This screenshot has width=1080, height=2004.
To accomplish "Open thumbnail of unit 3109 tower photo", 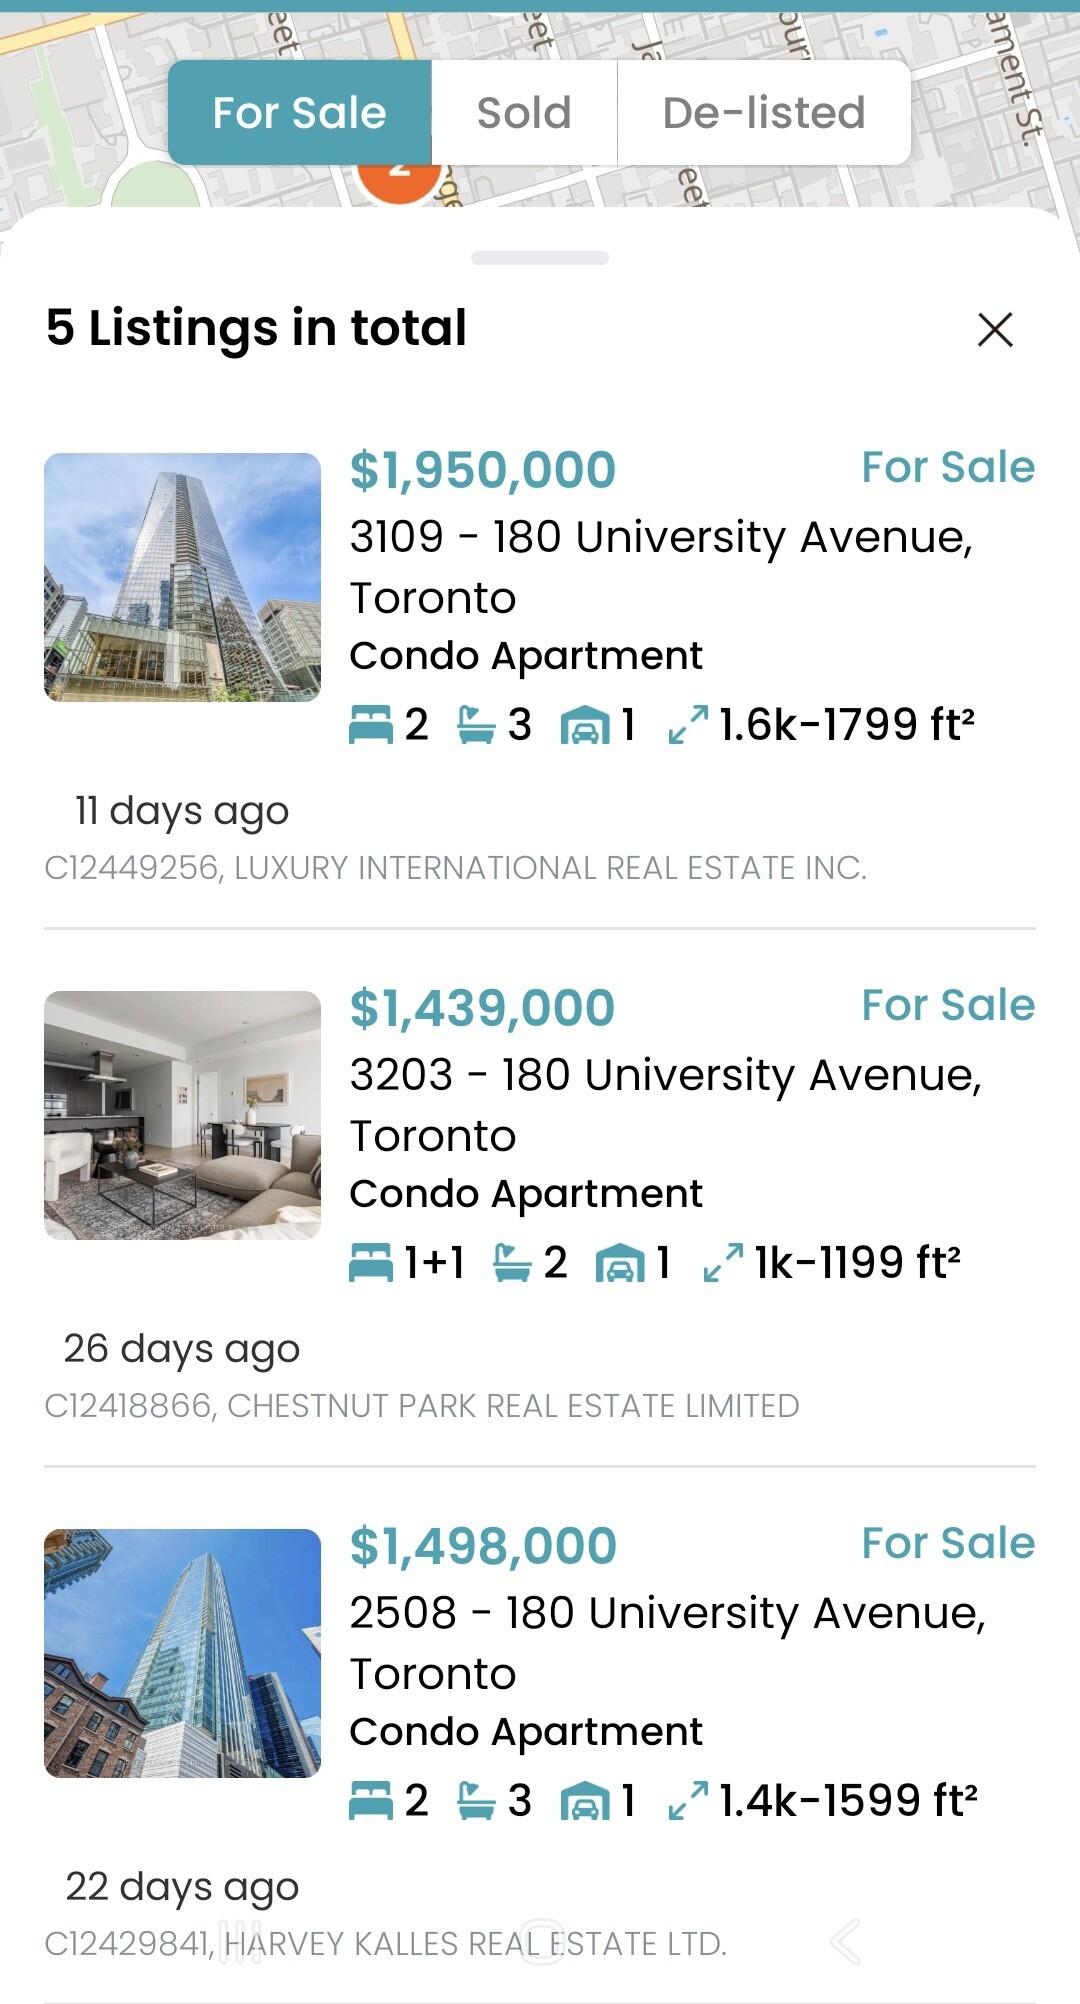I will point(182,577).
